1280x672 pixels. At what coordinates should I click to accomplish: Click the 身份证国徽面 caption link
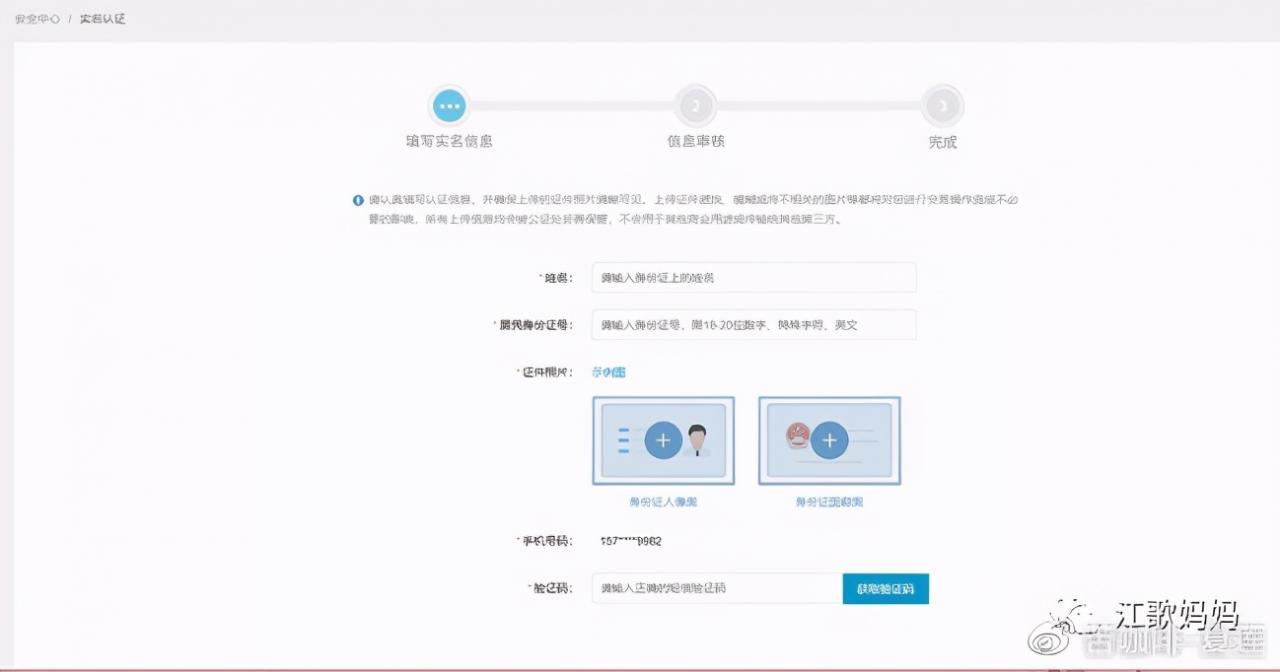tap(829, 500)
